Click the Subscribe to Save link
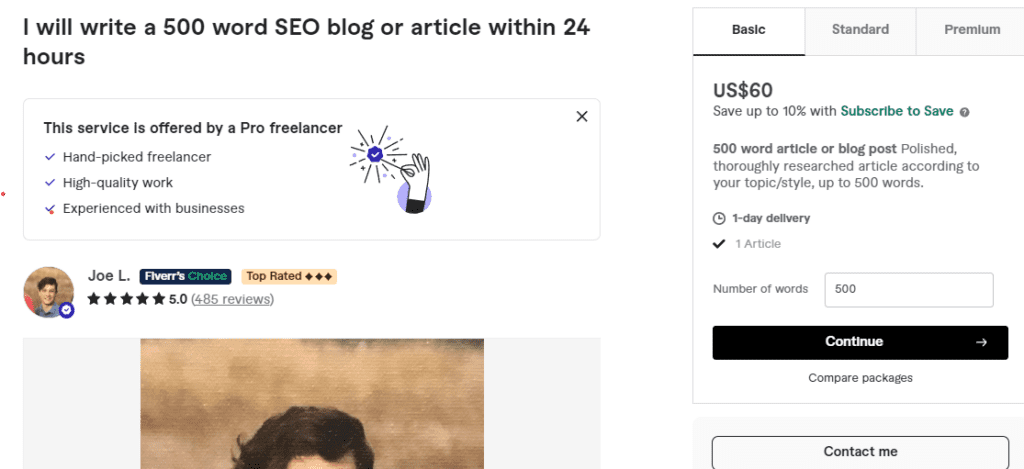 tap(897, 111)
